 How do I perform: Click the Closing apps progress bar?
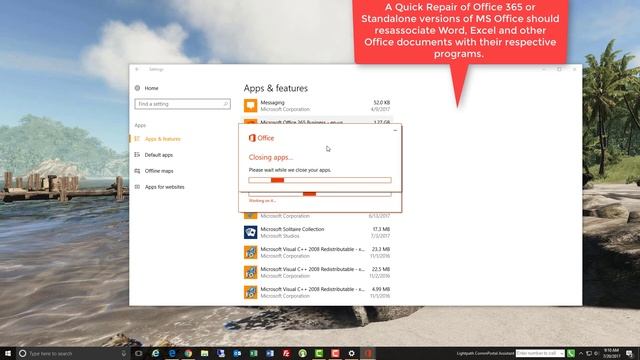[x=320, y=180]
